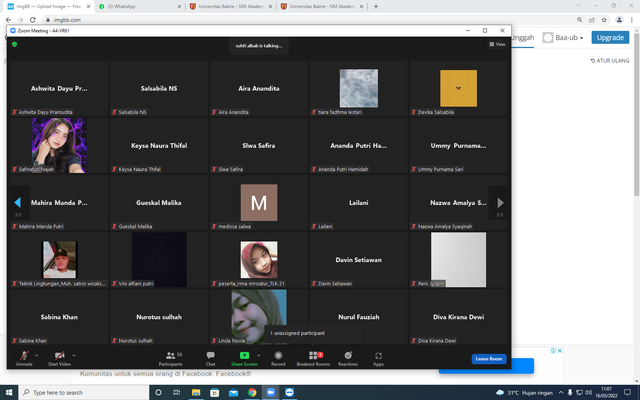Open Google Chrome from taskbar
Image resolution: width=640 pixels, height=400 pixels.
pyautogui.click(x=252, y=392)
